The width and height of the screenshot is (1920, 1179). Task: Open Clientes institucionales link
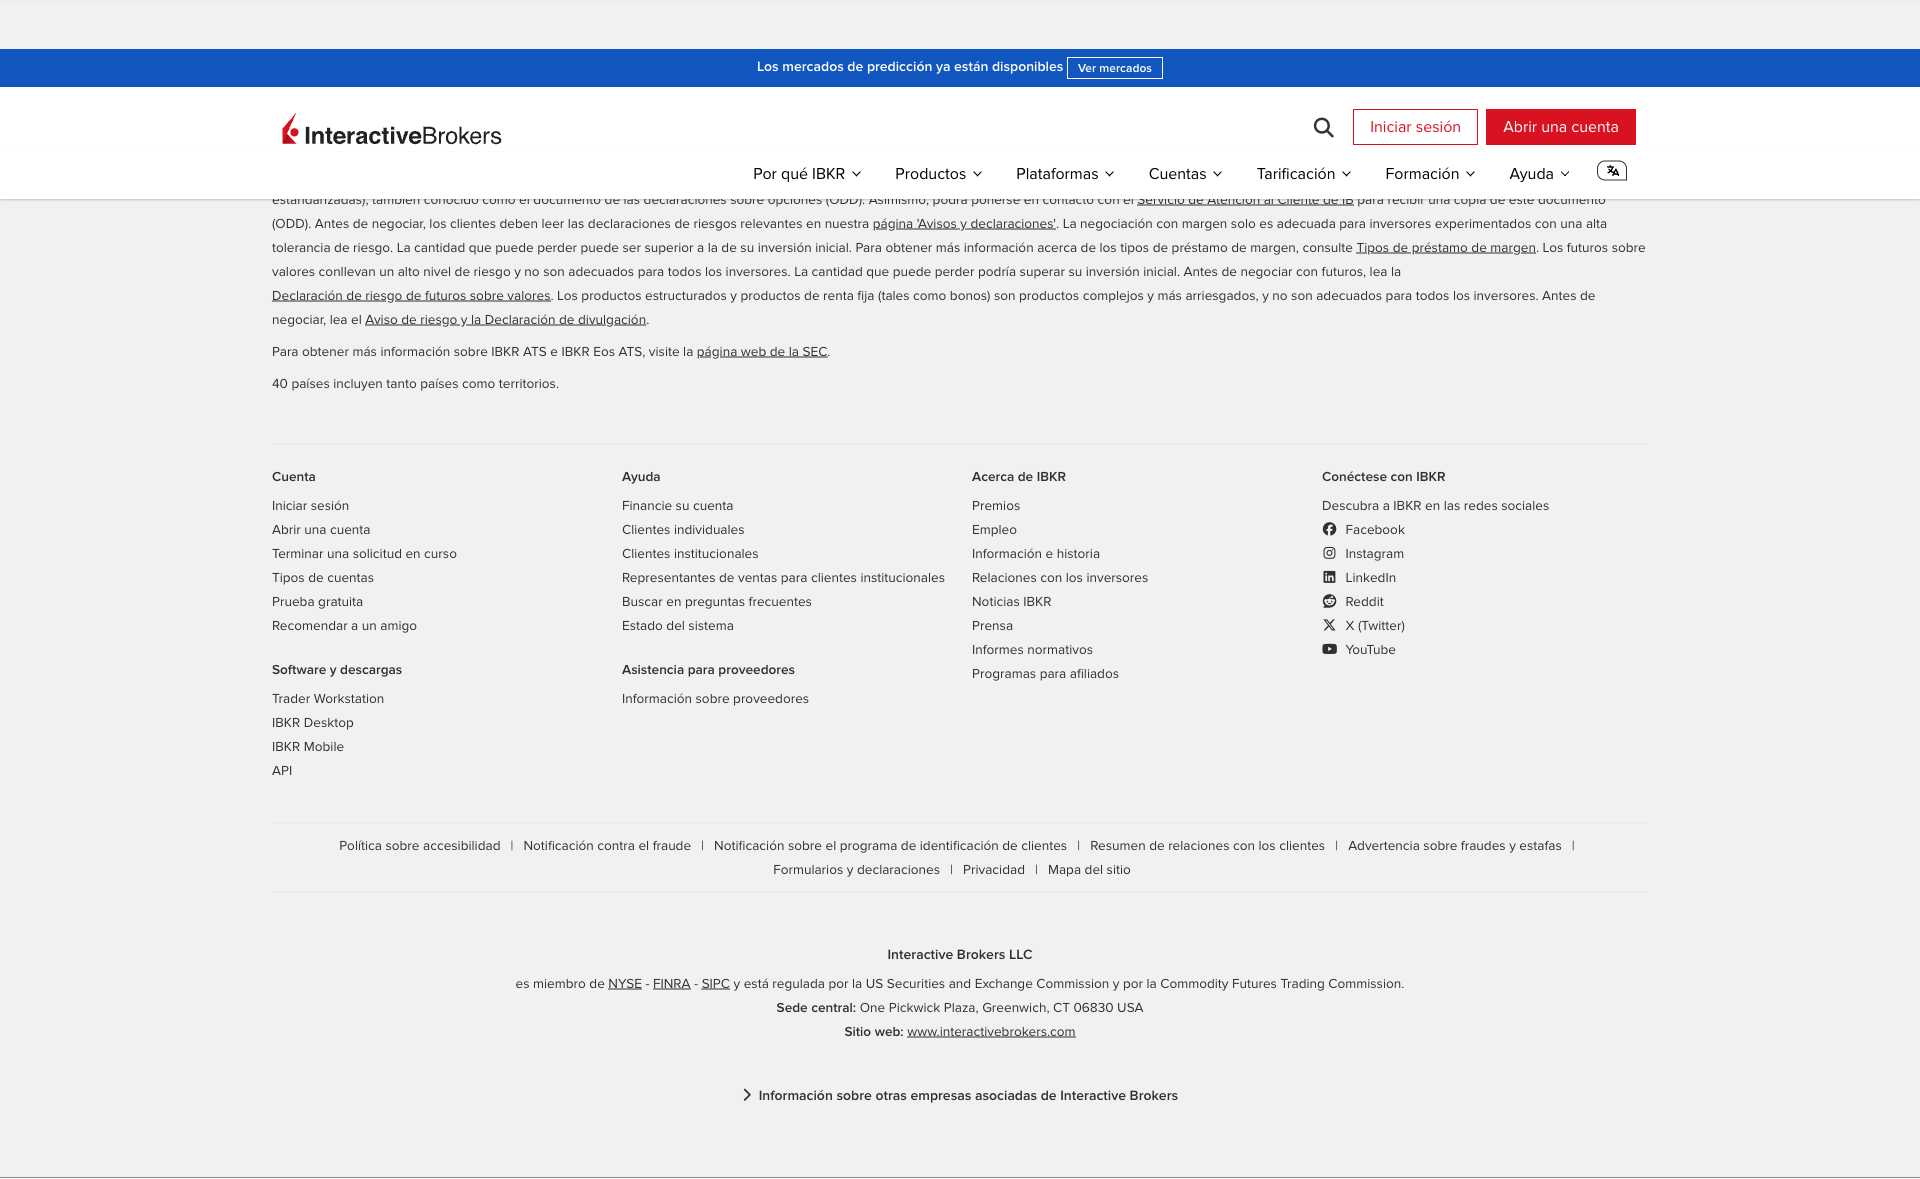(x=690, y=554)
